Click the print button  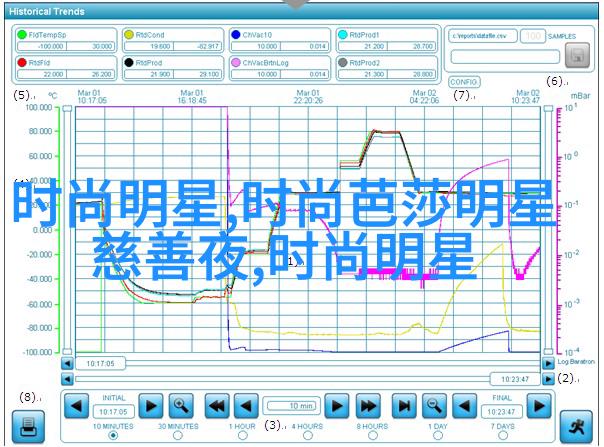point(28,427)
